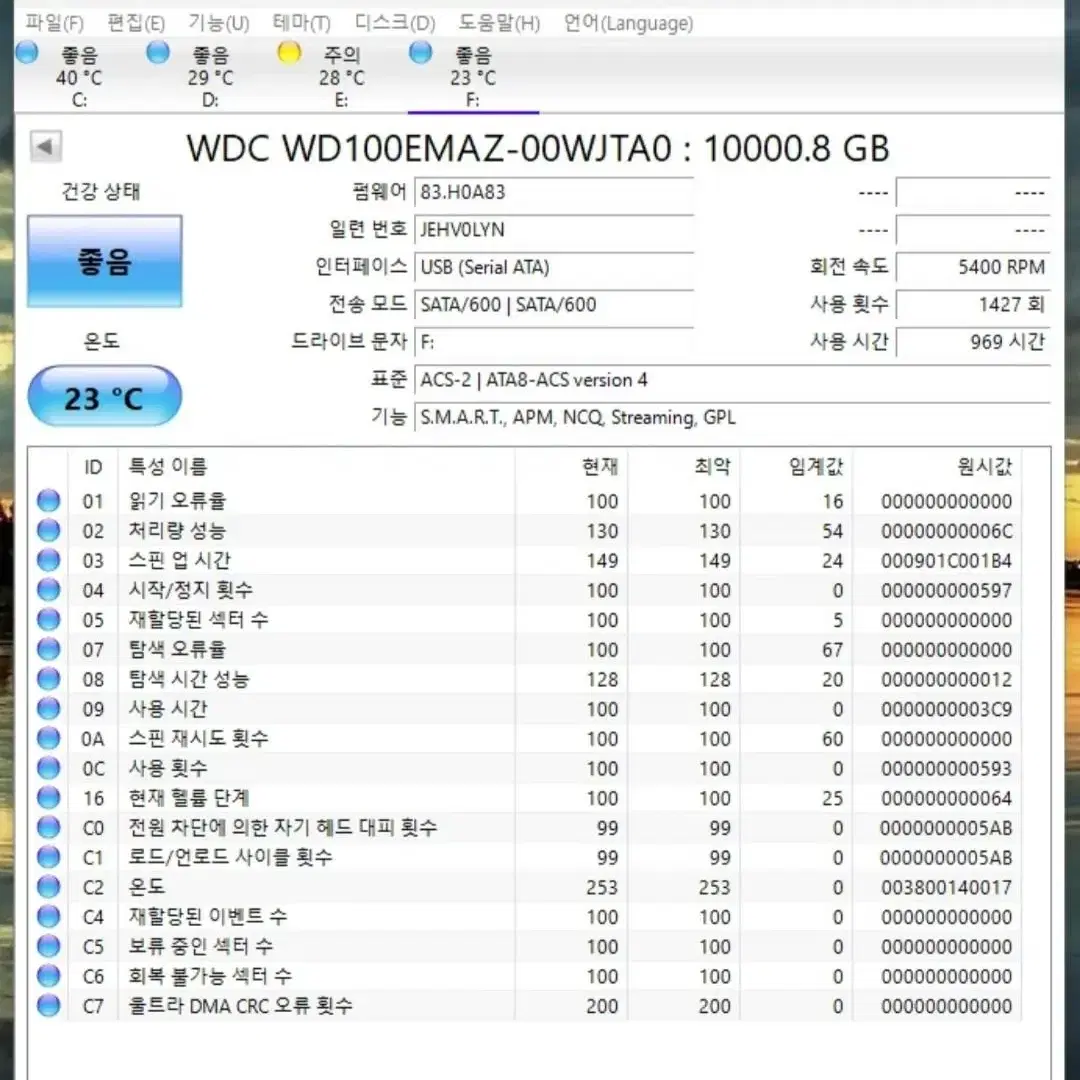The width and height of the screenshot is (1080, 1080).
Task: Click the firmware field 83.H0A83
Action: (x=554, y=191)
